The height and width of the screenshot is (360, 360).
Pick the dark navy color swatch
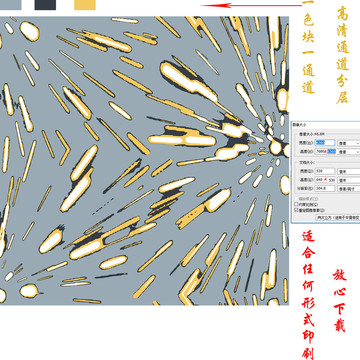pos(45,4)
